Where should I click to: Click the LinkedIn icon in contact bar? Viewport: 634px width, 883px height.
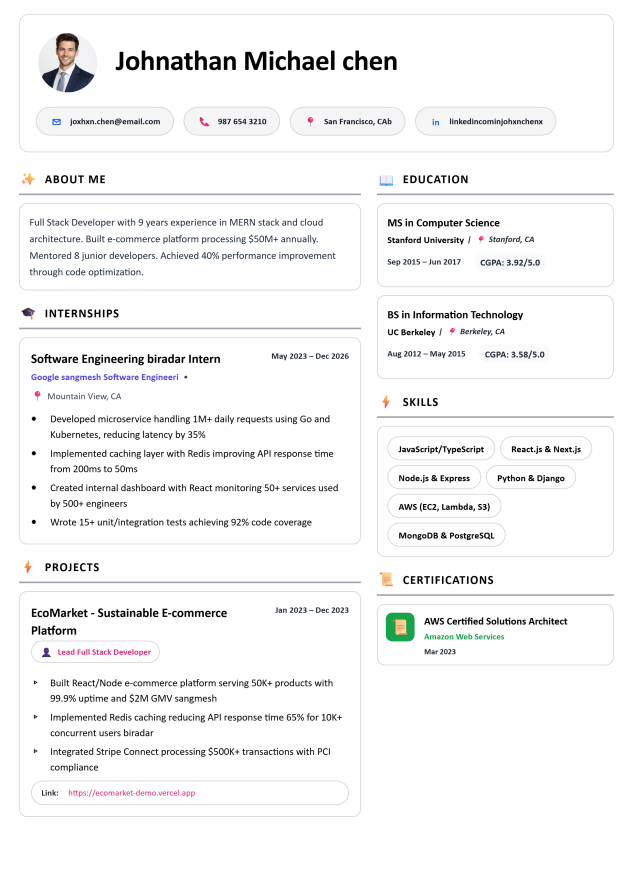coord(435,122)
